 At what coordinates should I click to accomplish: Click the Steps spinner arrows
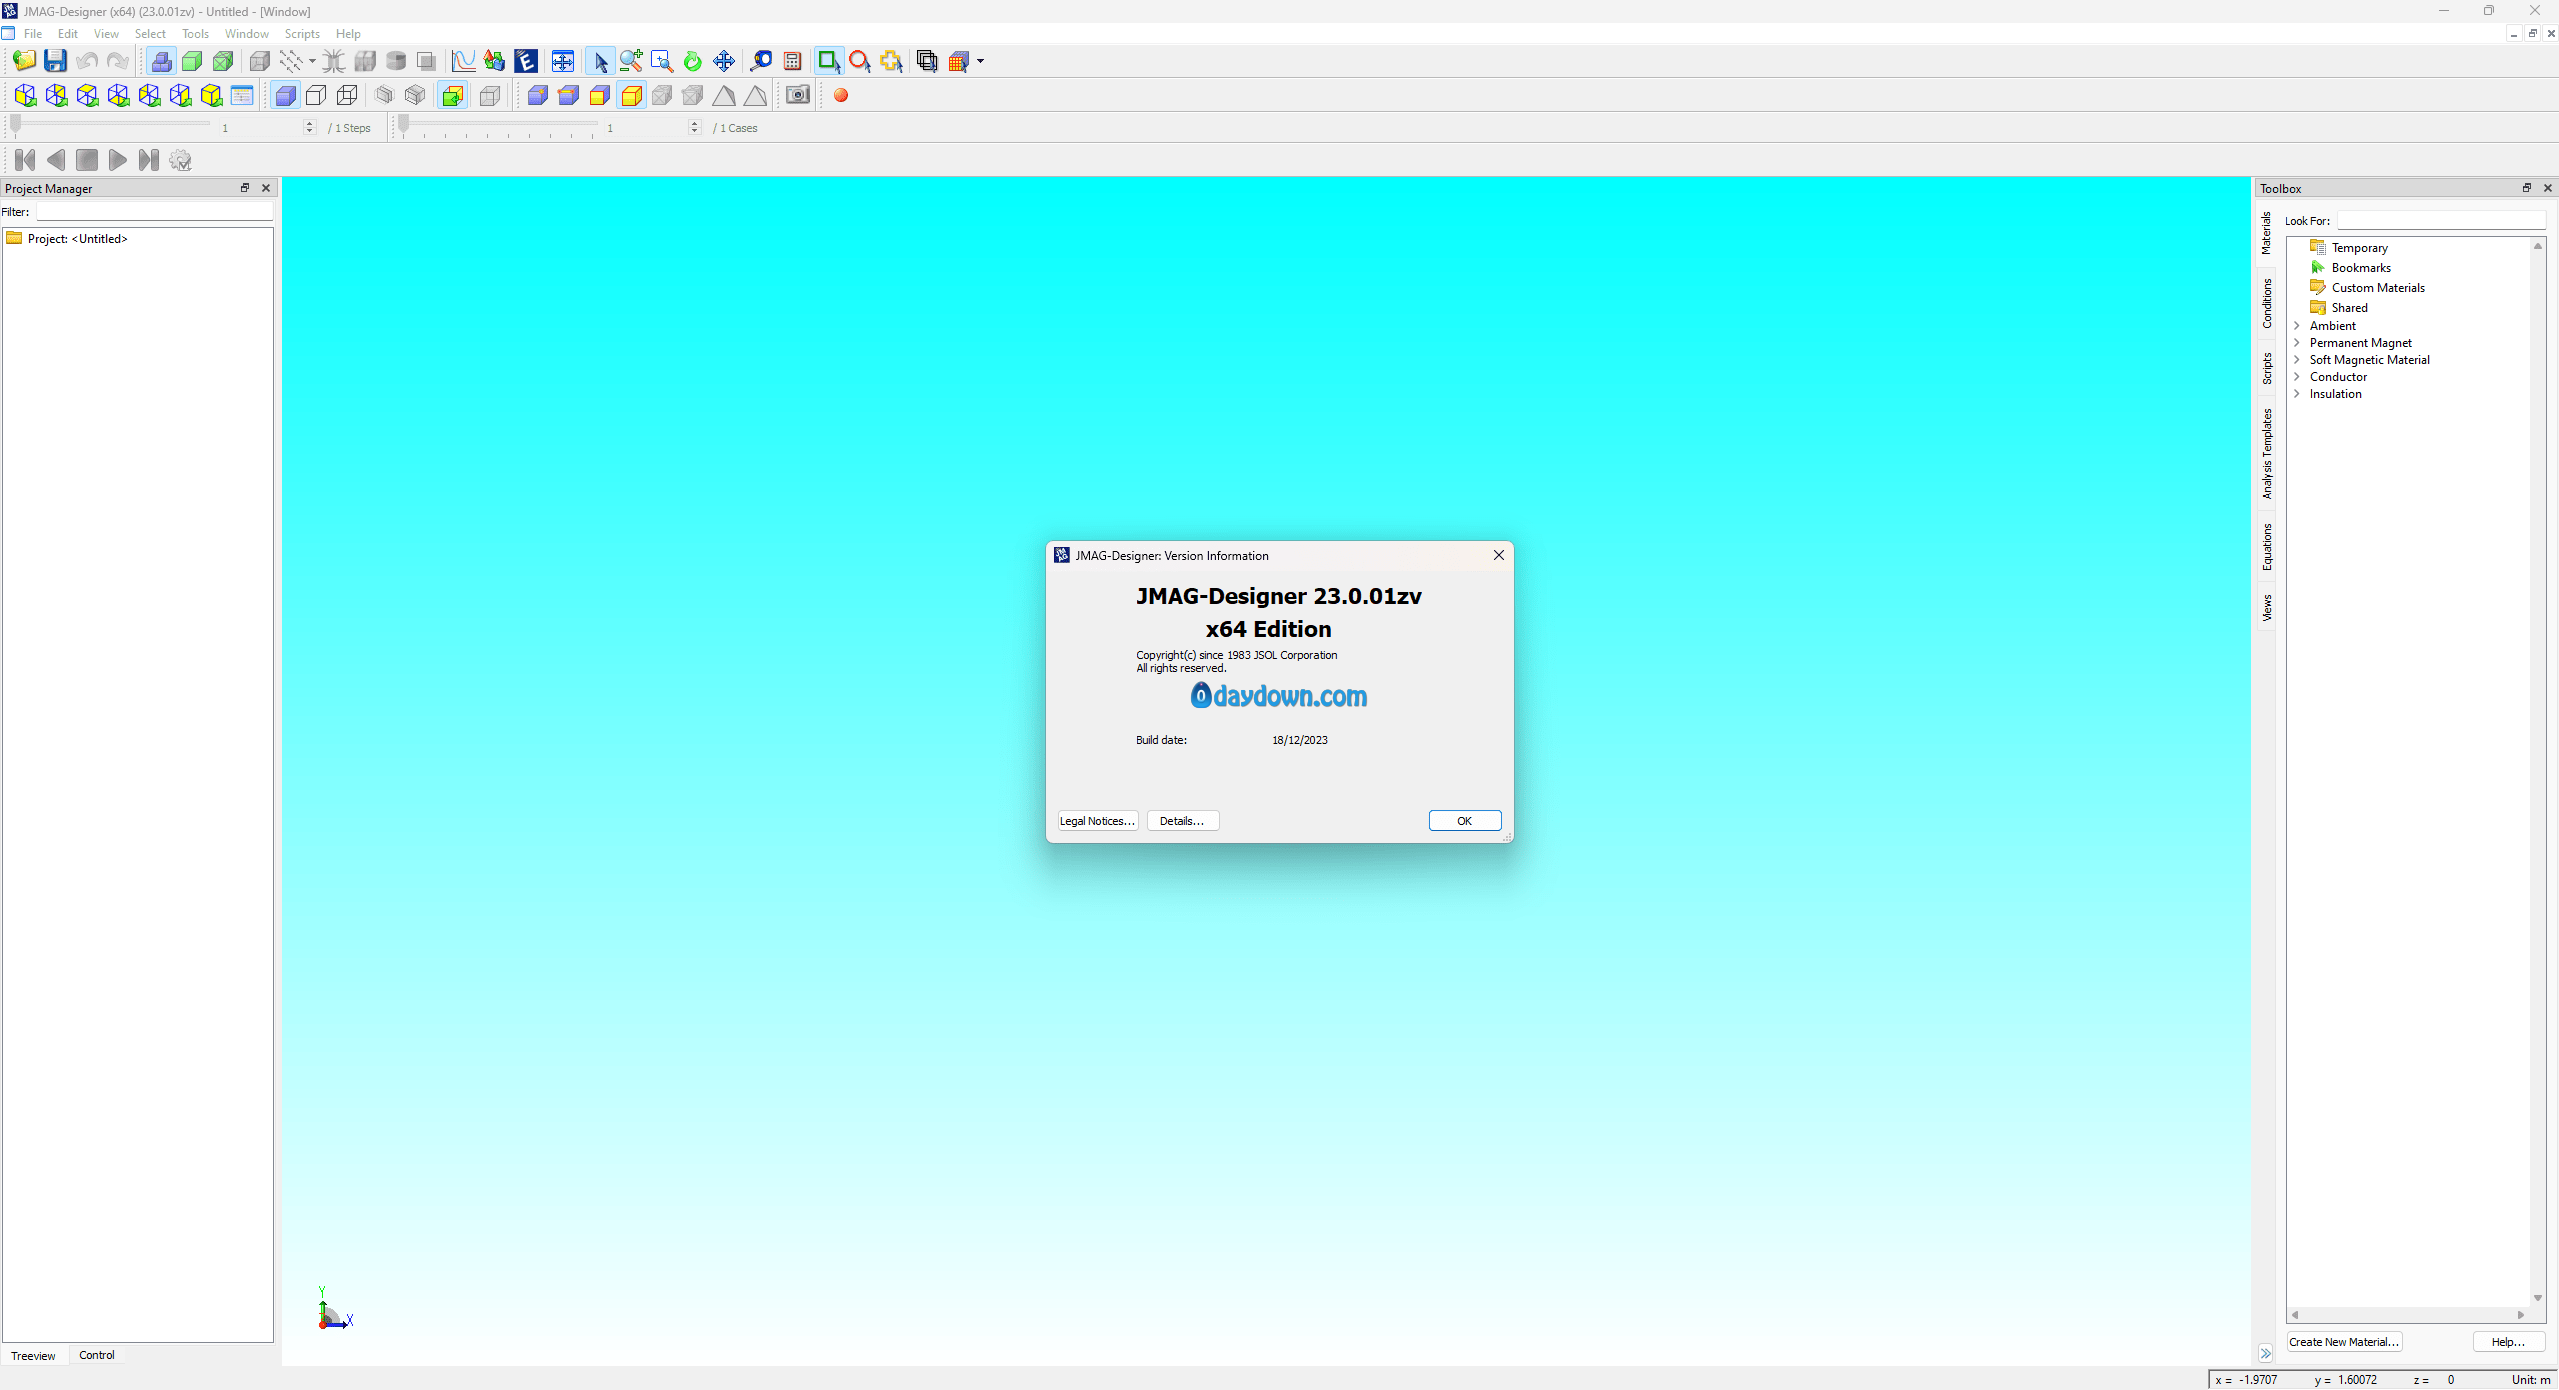point(309,128)
